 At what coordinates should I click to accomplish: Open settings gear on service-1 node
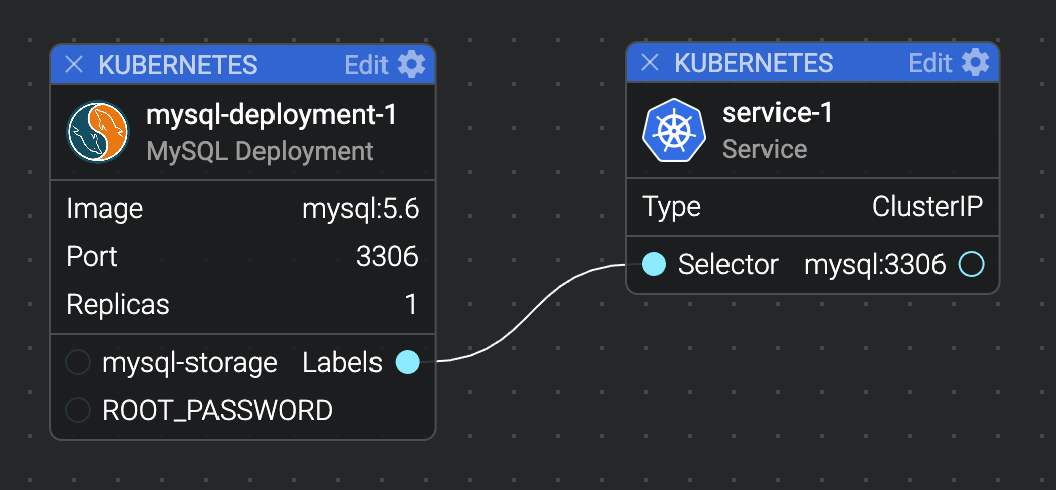[975, 63]
